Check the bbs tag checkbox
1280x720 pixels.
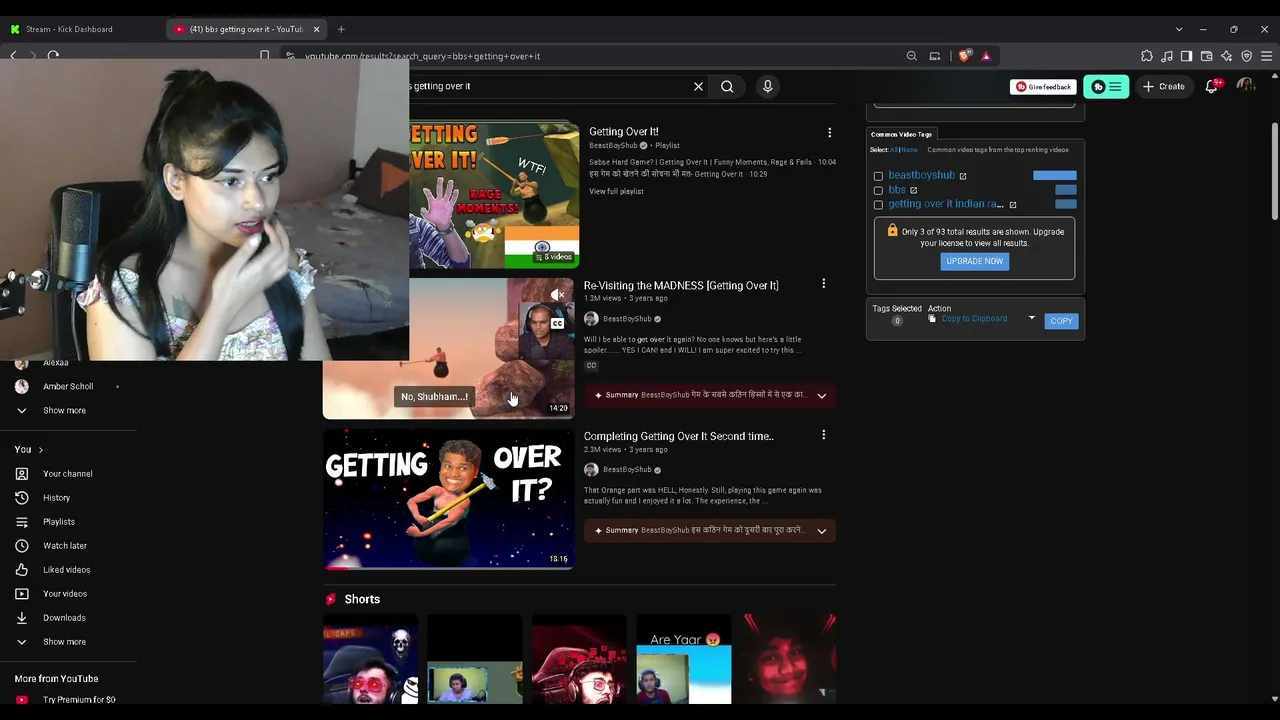[878, 190]
